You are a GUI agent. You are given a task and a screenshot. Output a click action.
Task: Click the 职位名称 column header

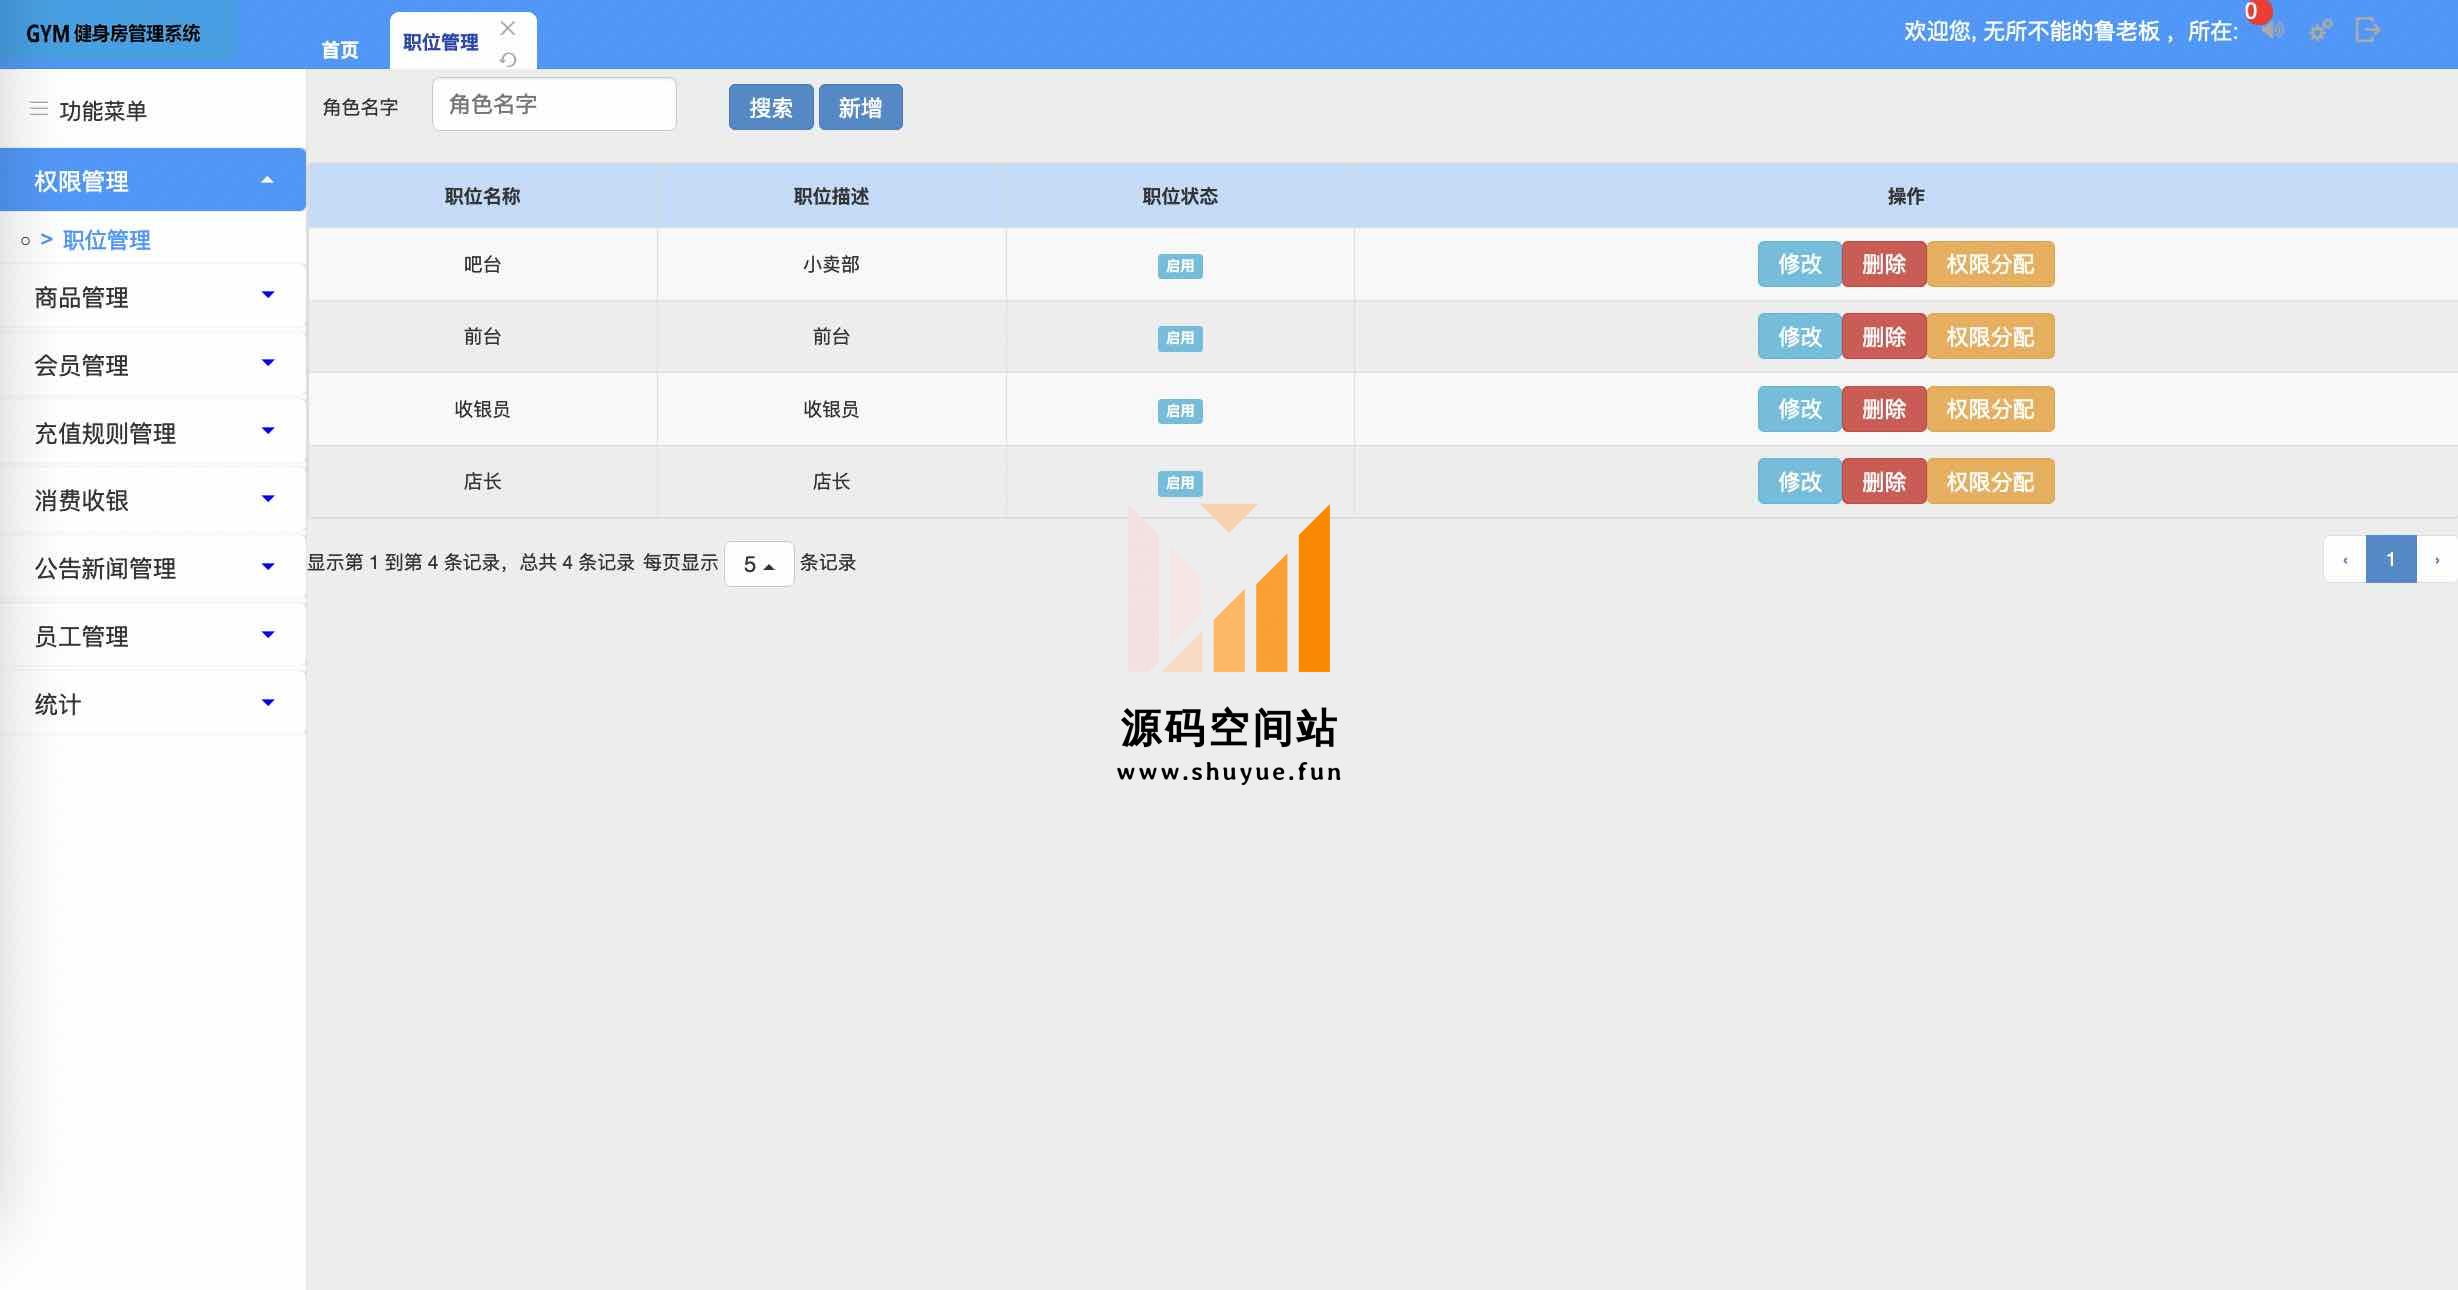(482, 196)
